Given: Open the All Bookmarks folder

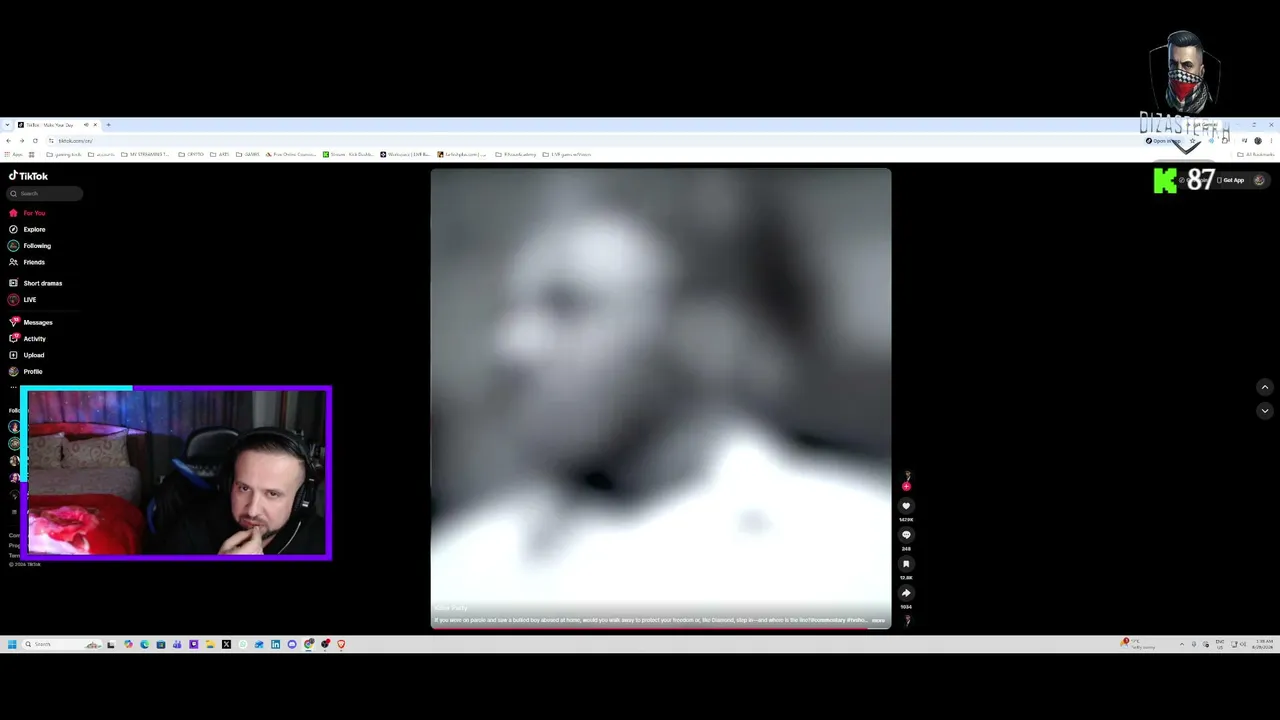Looking at the screenshot, I should pos(1256,155).
